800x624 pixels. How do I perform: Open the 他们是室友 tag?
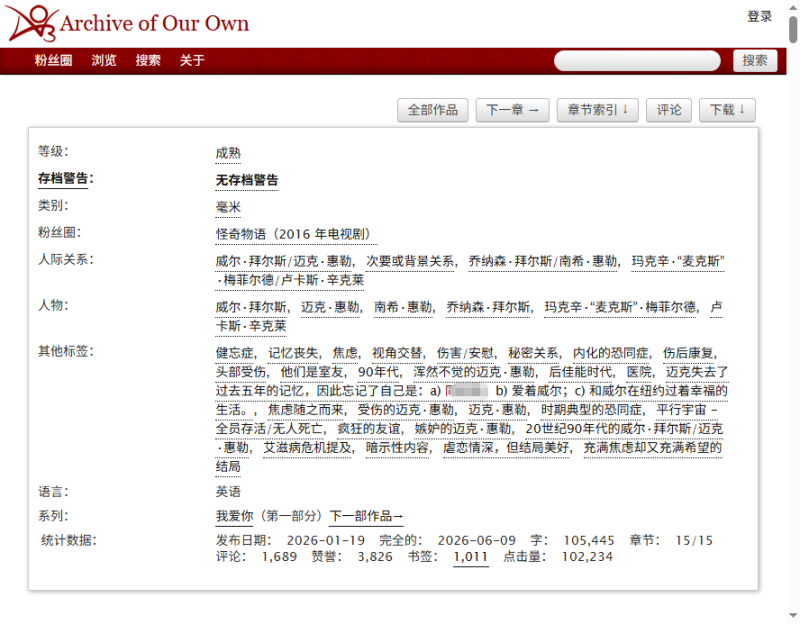click(312, 372)
